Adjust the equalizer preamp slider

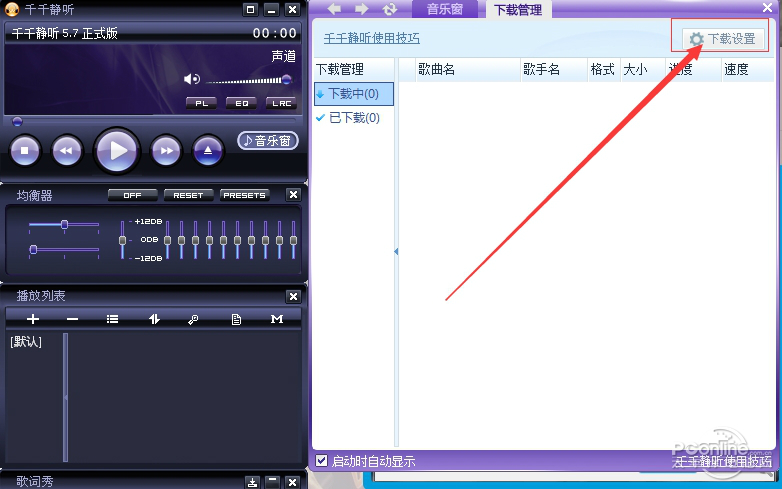[x=122, y=240]
